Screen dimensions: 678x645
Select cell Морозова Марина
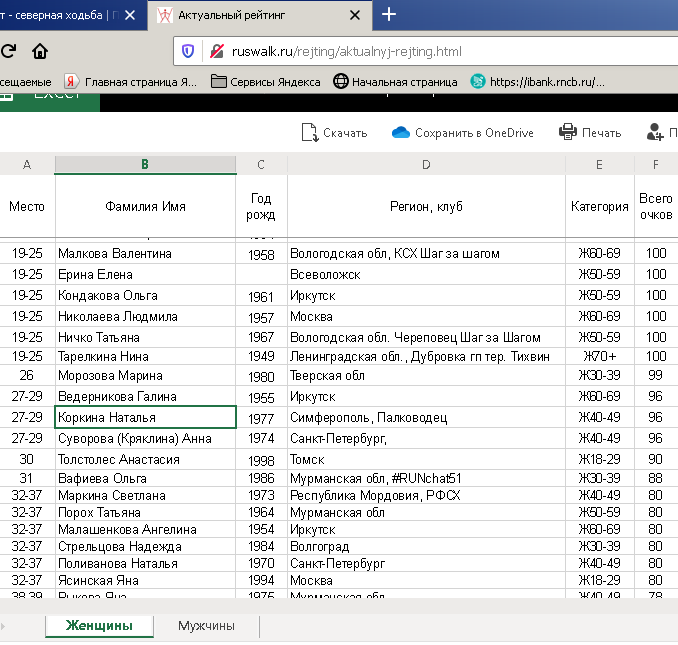coord(145,375)
